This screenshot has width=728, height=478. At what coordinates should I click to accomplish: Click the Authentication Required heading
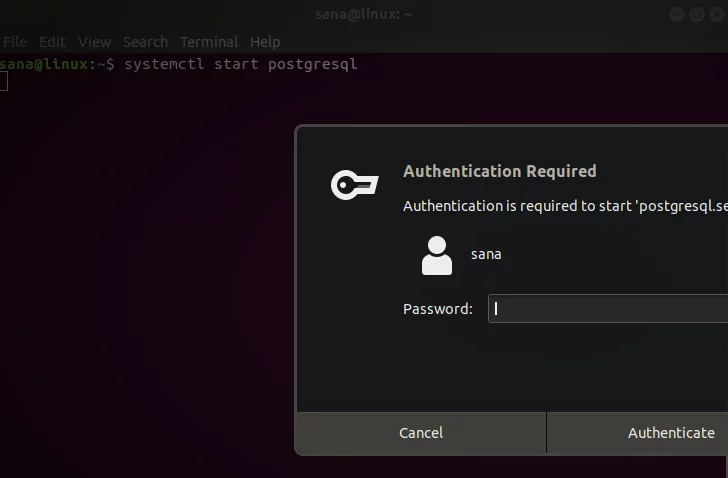(499, 171)
